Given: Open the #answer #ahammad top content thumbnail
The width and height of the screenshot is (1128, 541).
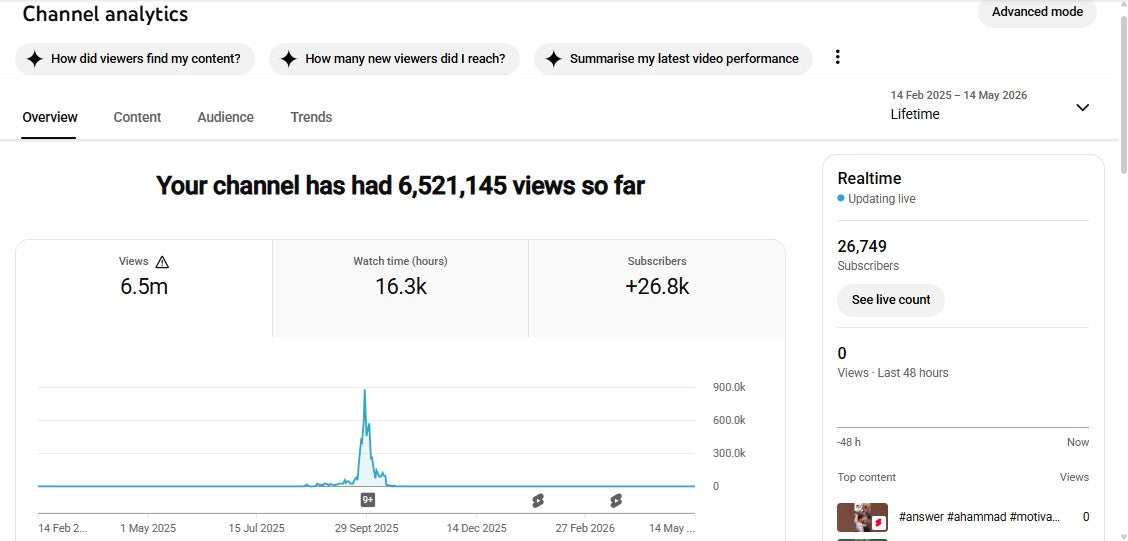Looking at the screenshot, I should [x=862, y=517].
